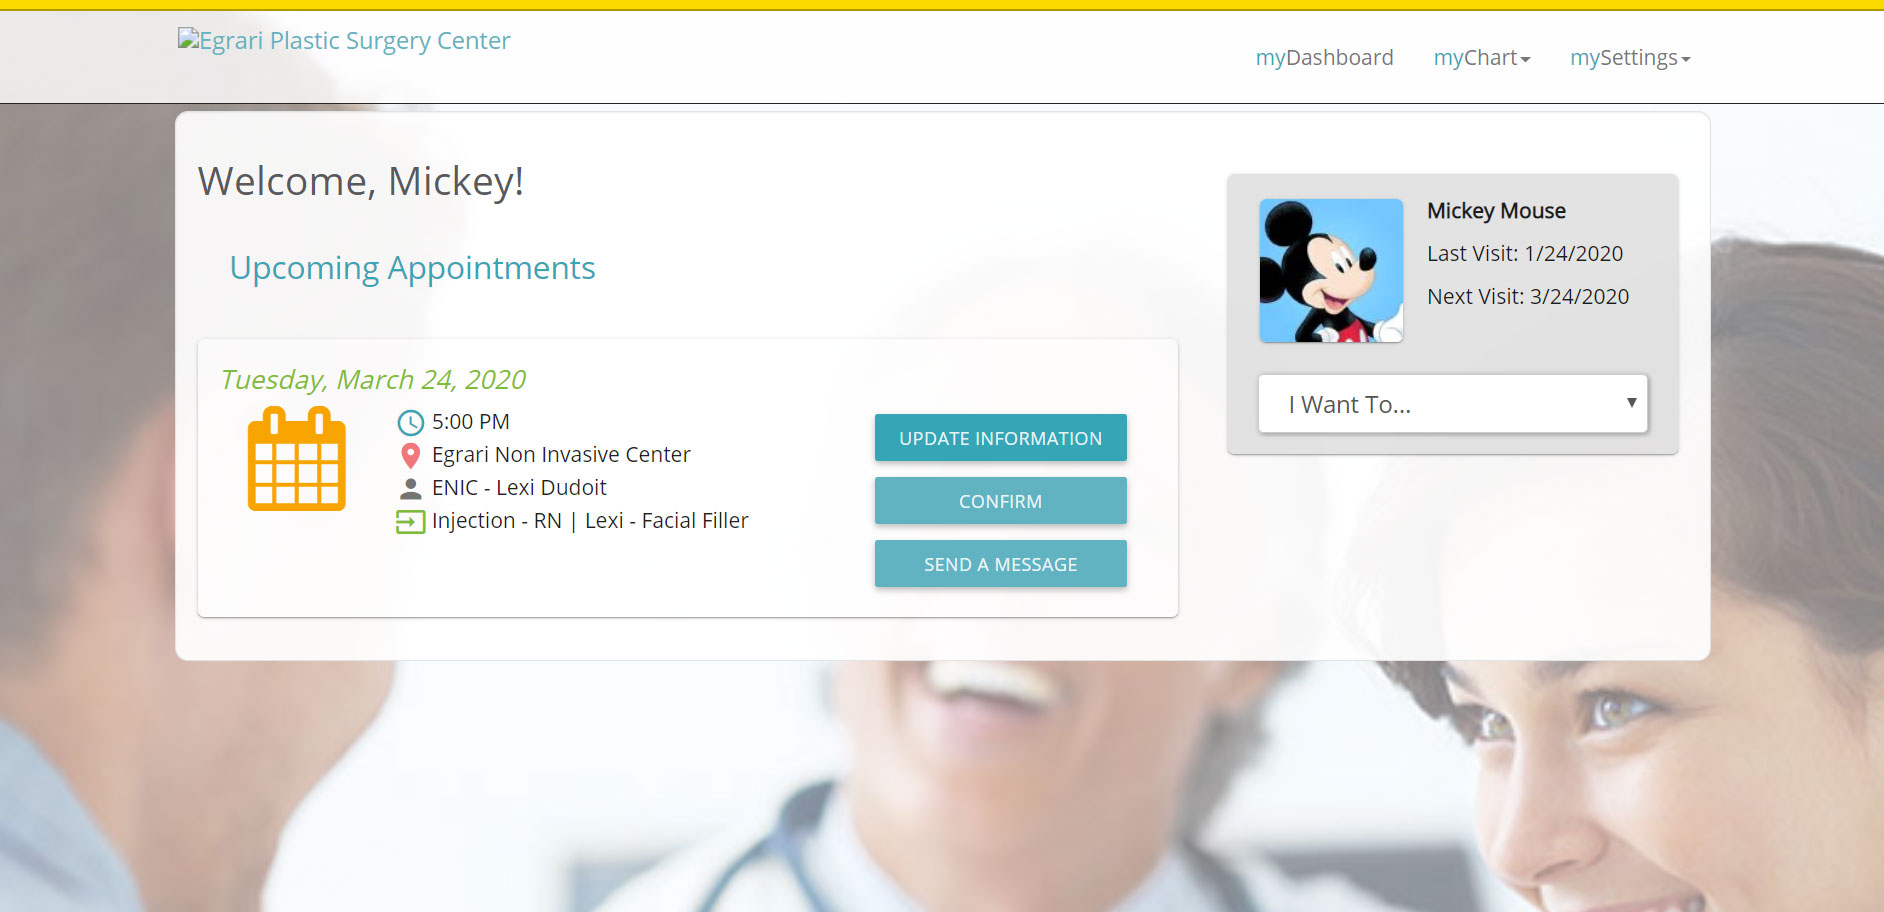Click the UPDATE INFORMATION button
This screenshot has width=1884, height=912.
1000,438
